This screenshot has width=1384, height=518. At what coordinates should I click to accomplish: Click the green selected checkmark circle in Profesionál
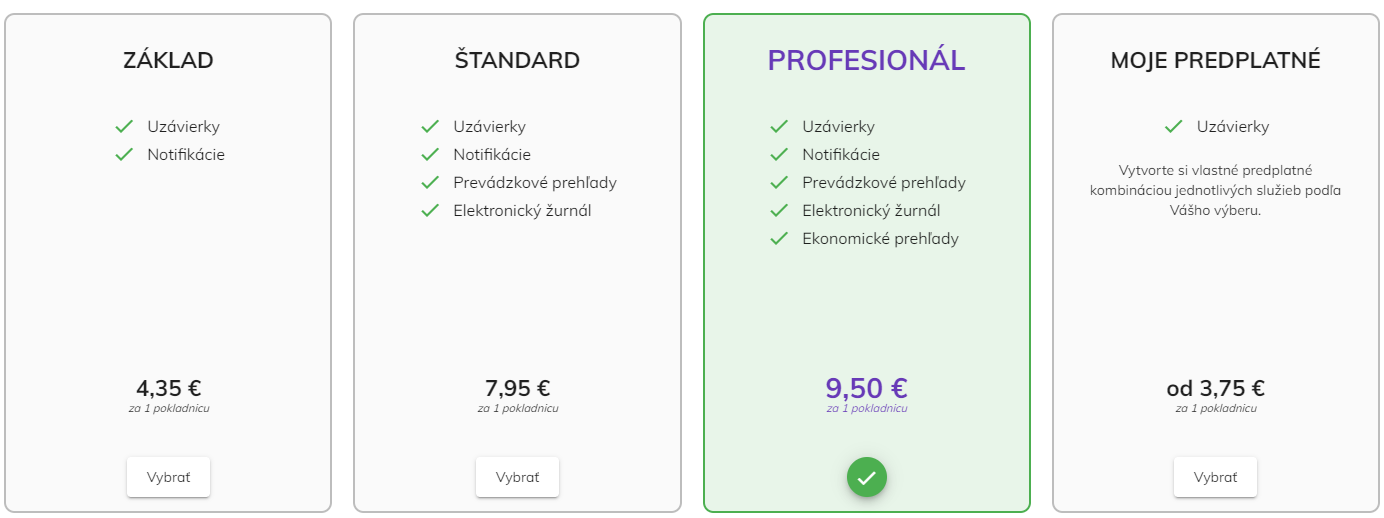click(866, 477)
